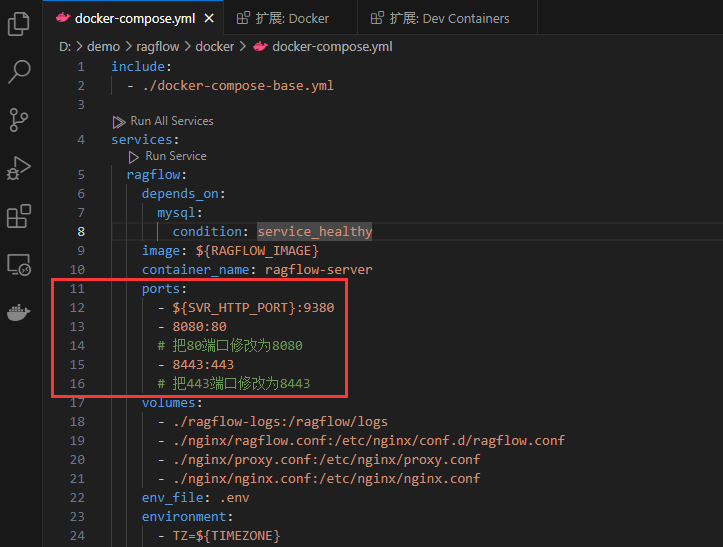Open the Docker whale view in sidebar

(19, 313)
